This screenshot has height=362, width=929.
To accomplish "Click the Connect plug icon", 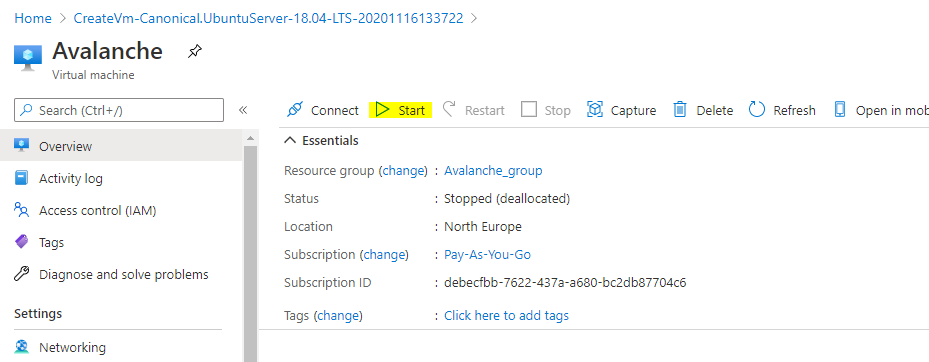I will pyautogui.click(x=294, y=110).
